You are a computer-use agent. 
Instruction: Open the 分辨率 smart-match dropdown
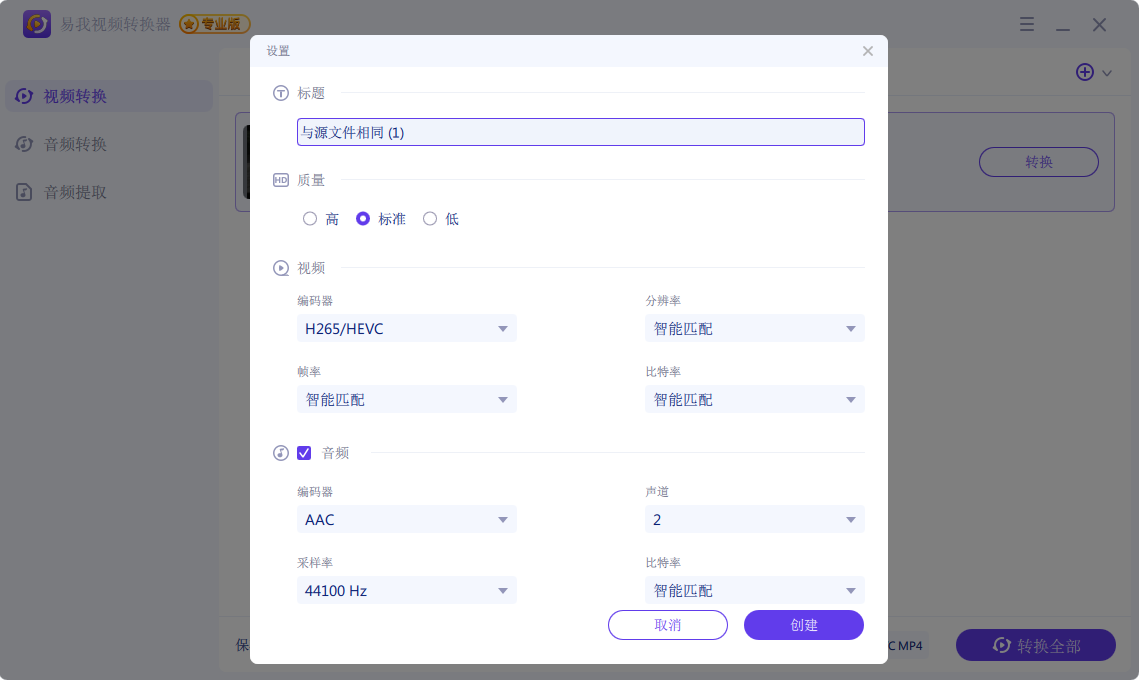[x=754, y=328]
